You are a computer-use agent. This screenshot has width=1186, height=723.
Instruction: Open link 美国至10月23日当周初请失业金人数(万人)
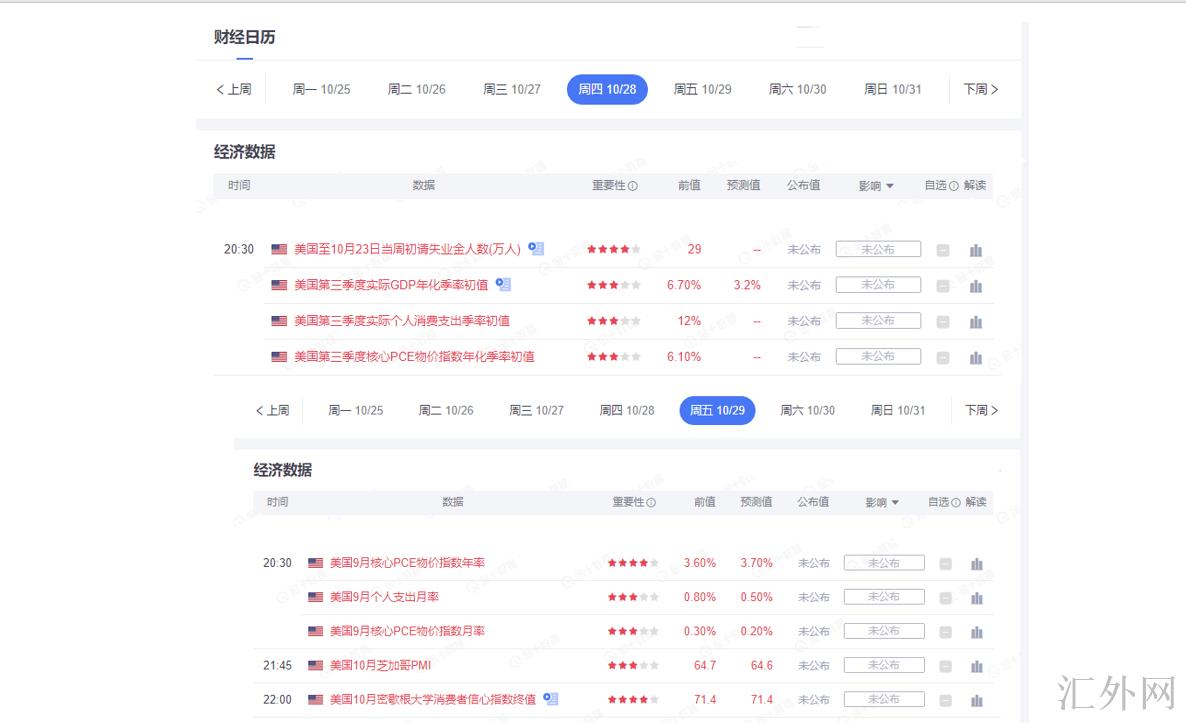407,249
